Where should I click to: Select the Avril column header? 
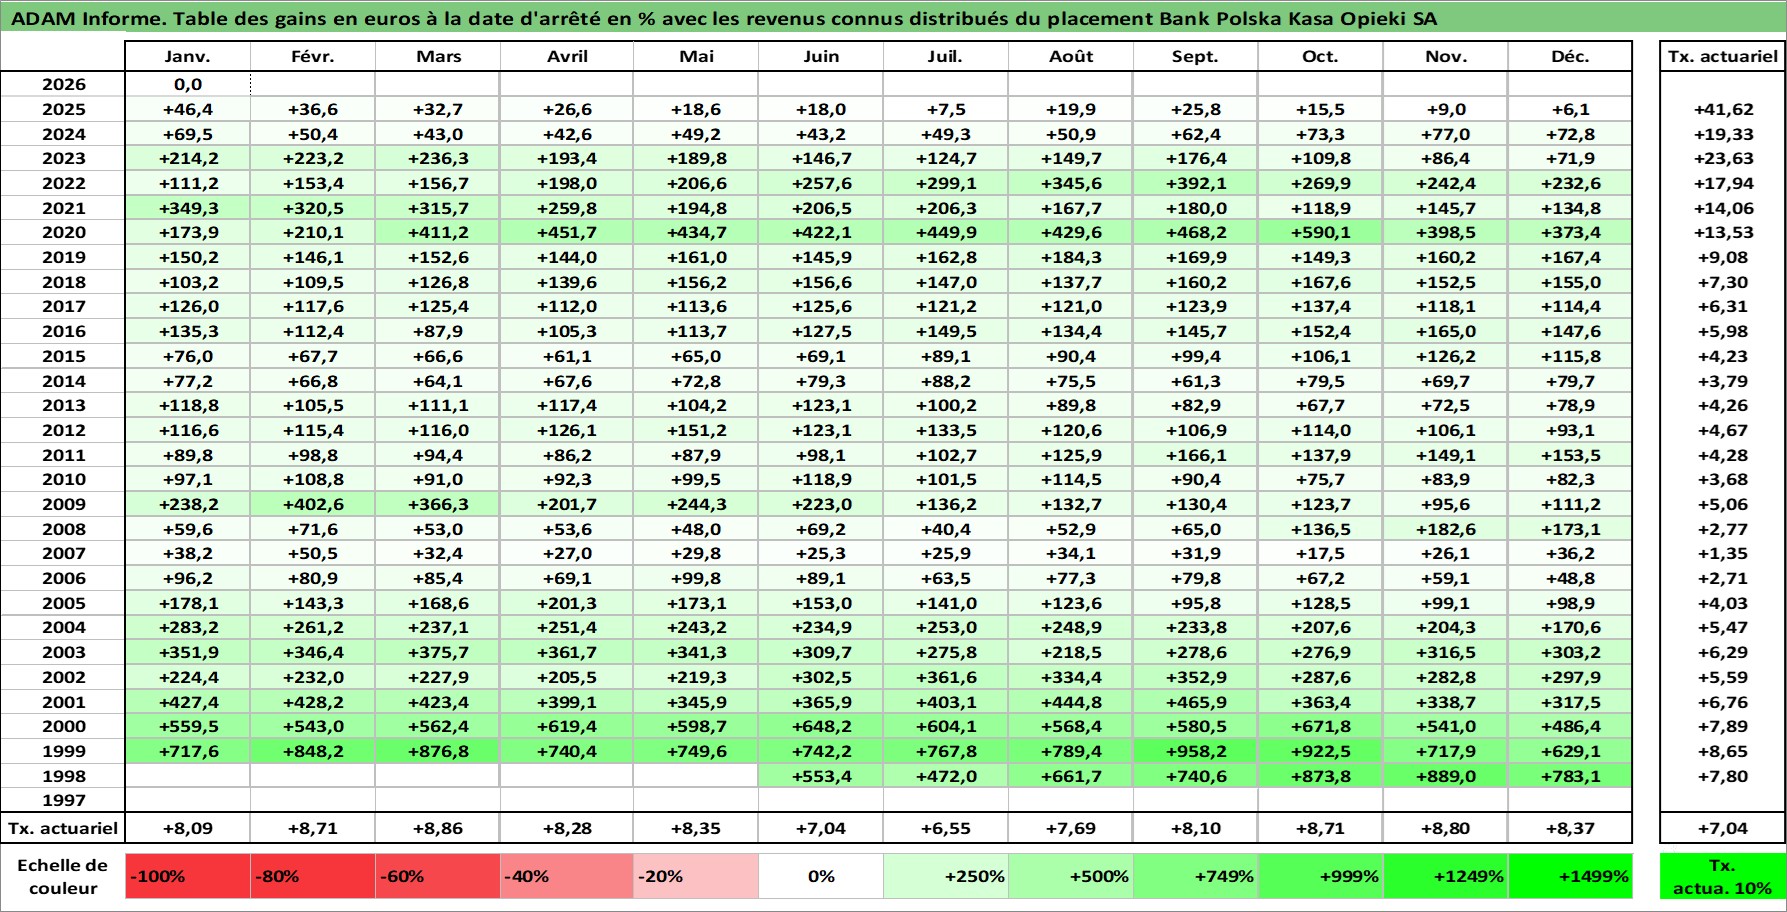[567, 56]
